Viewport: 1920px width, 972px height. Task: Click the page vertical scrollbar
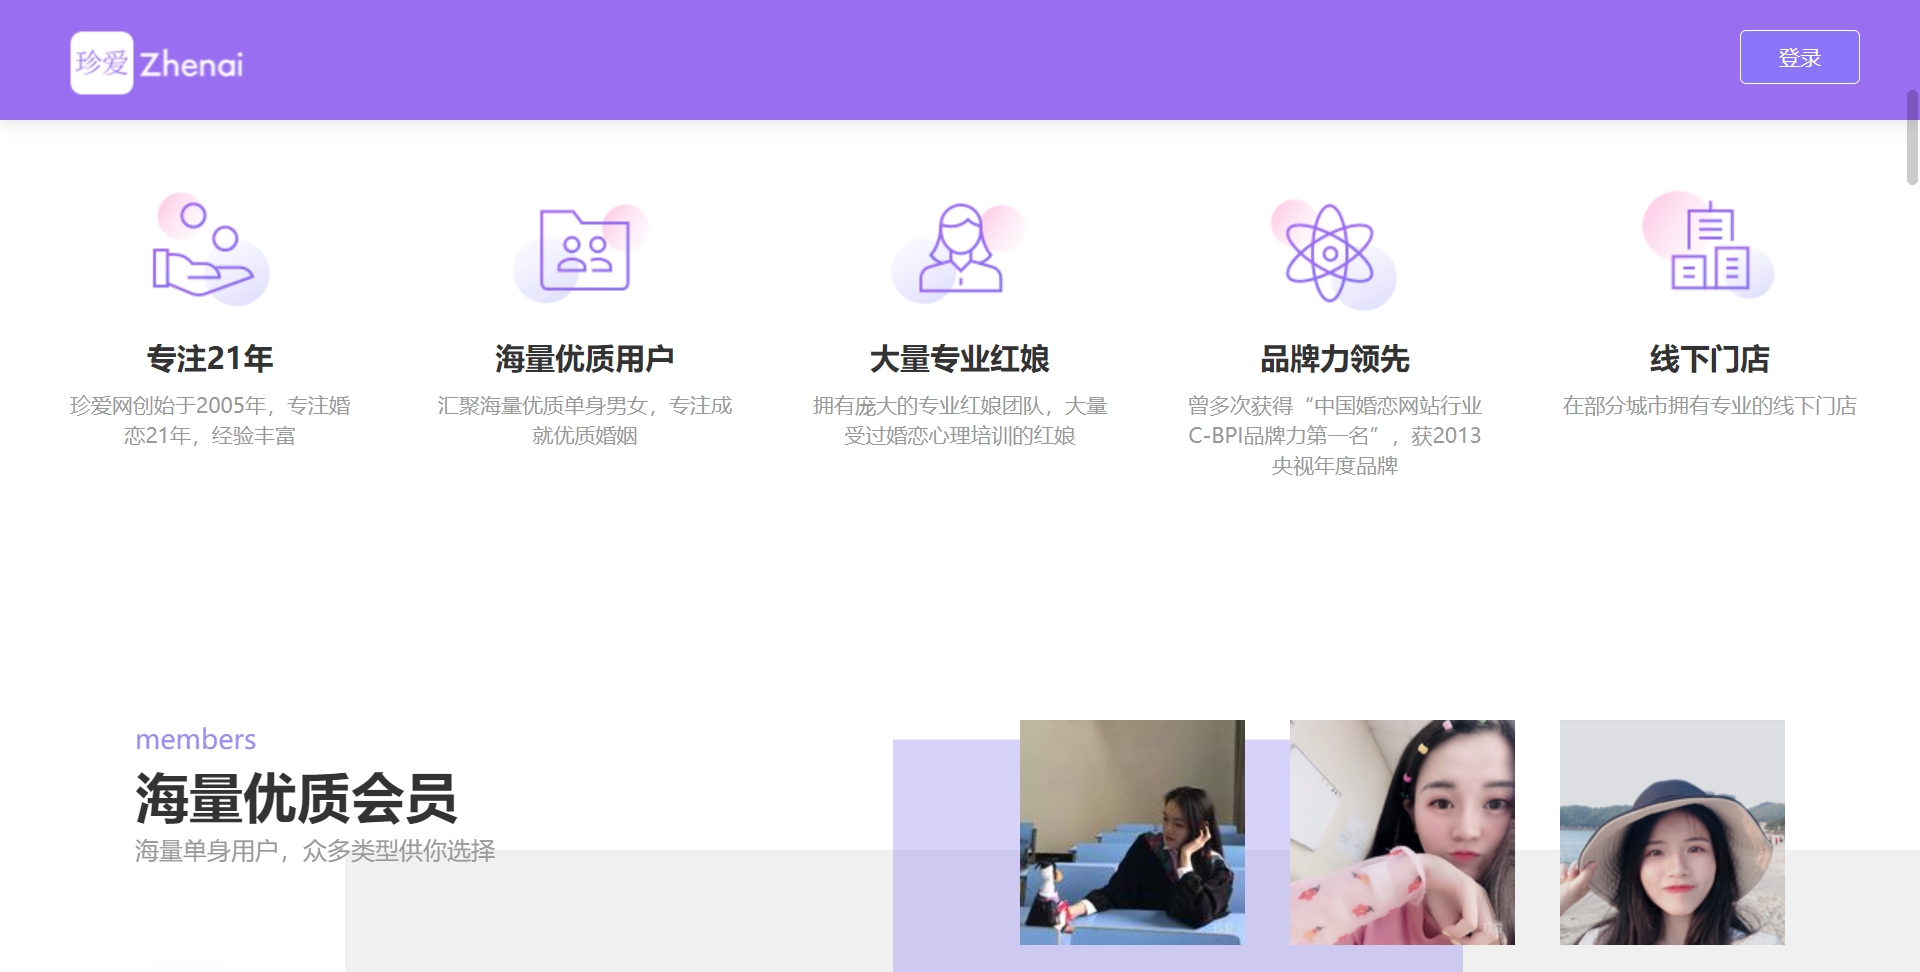pyautogui.click(x=1911, y=138)
